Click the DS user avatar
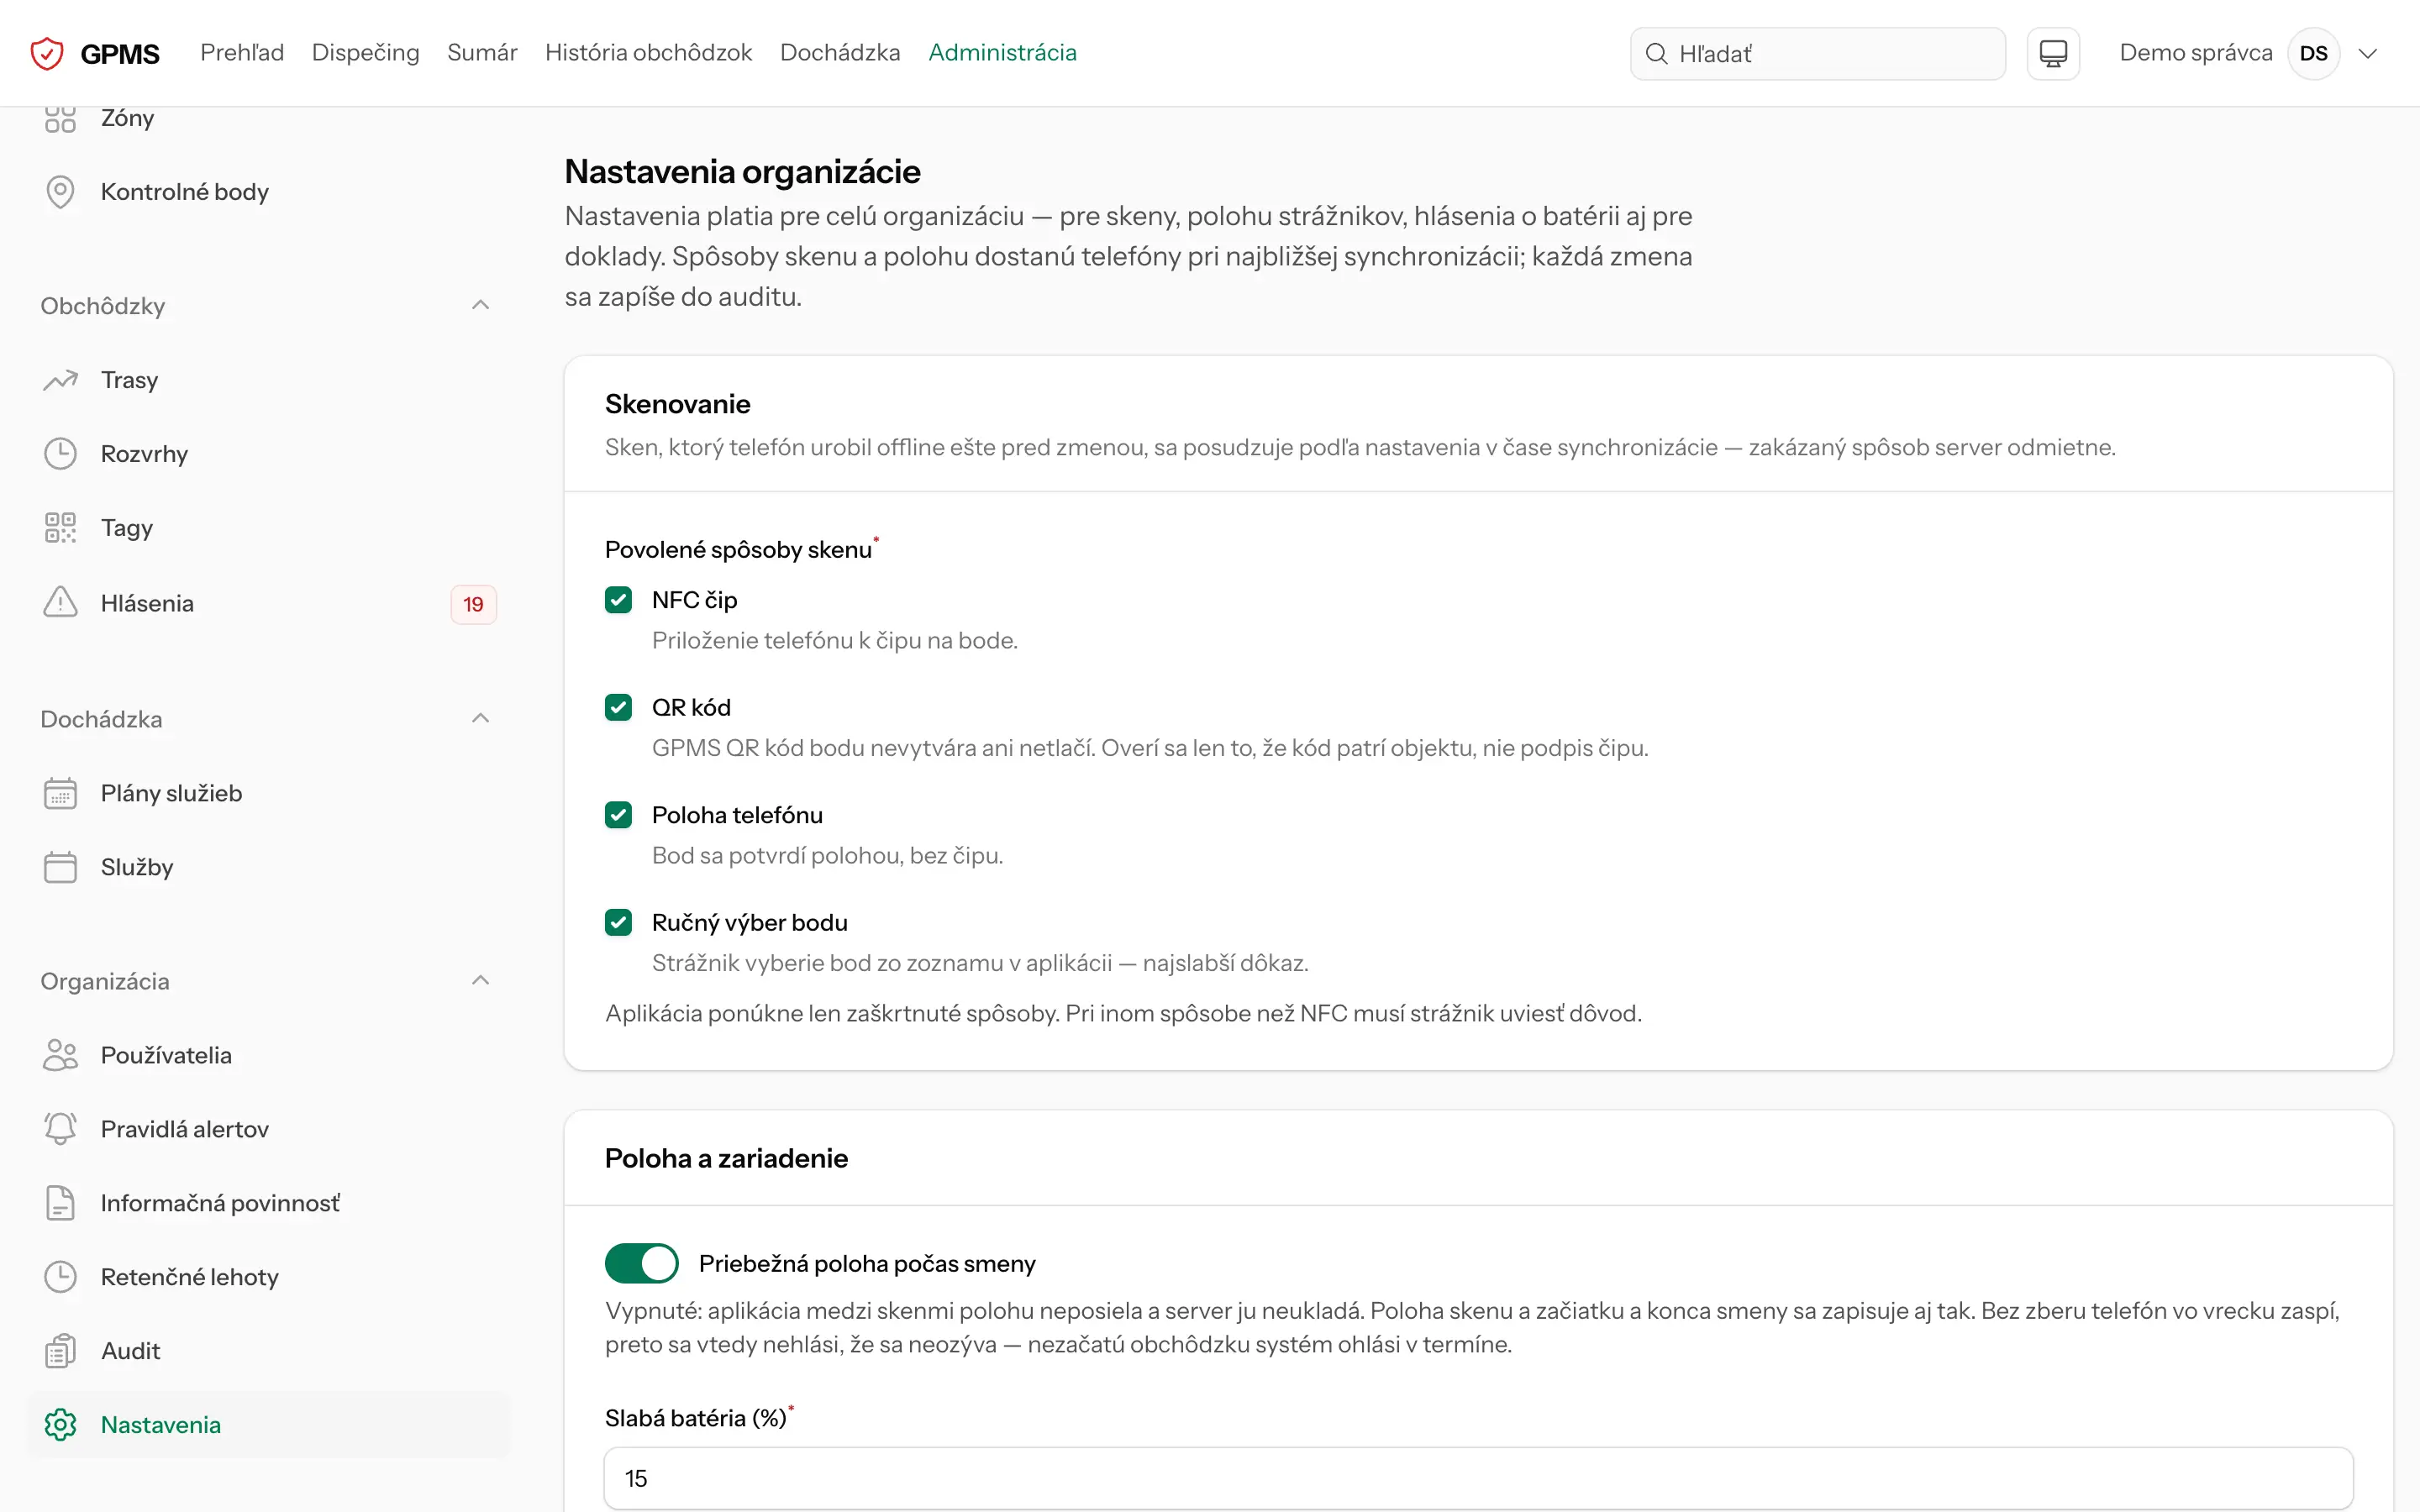2420x1512 pixels. click(x=2313, y=53)
